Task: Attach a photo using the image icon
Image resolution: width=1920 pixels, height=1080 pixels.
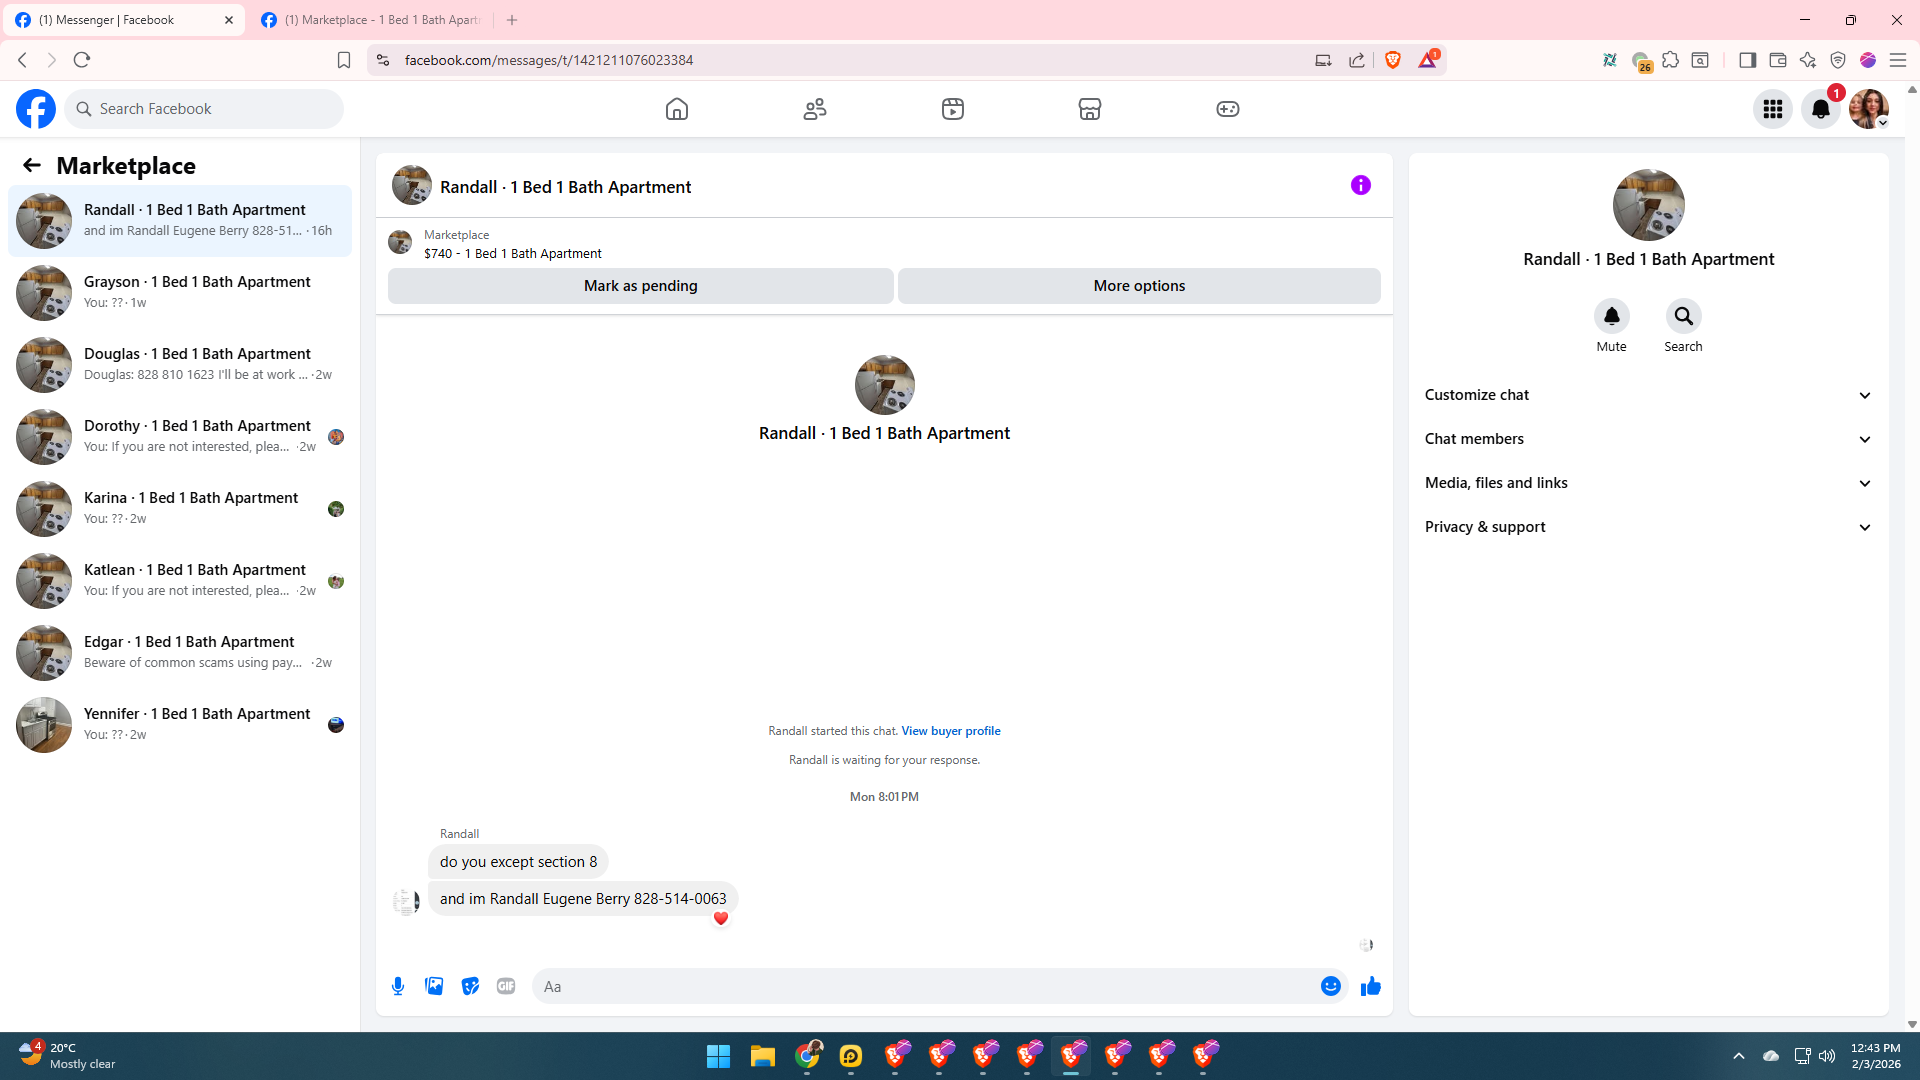Action: [434, 986]
